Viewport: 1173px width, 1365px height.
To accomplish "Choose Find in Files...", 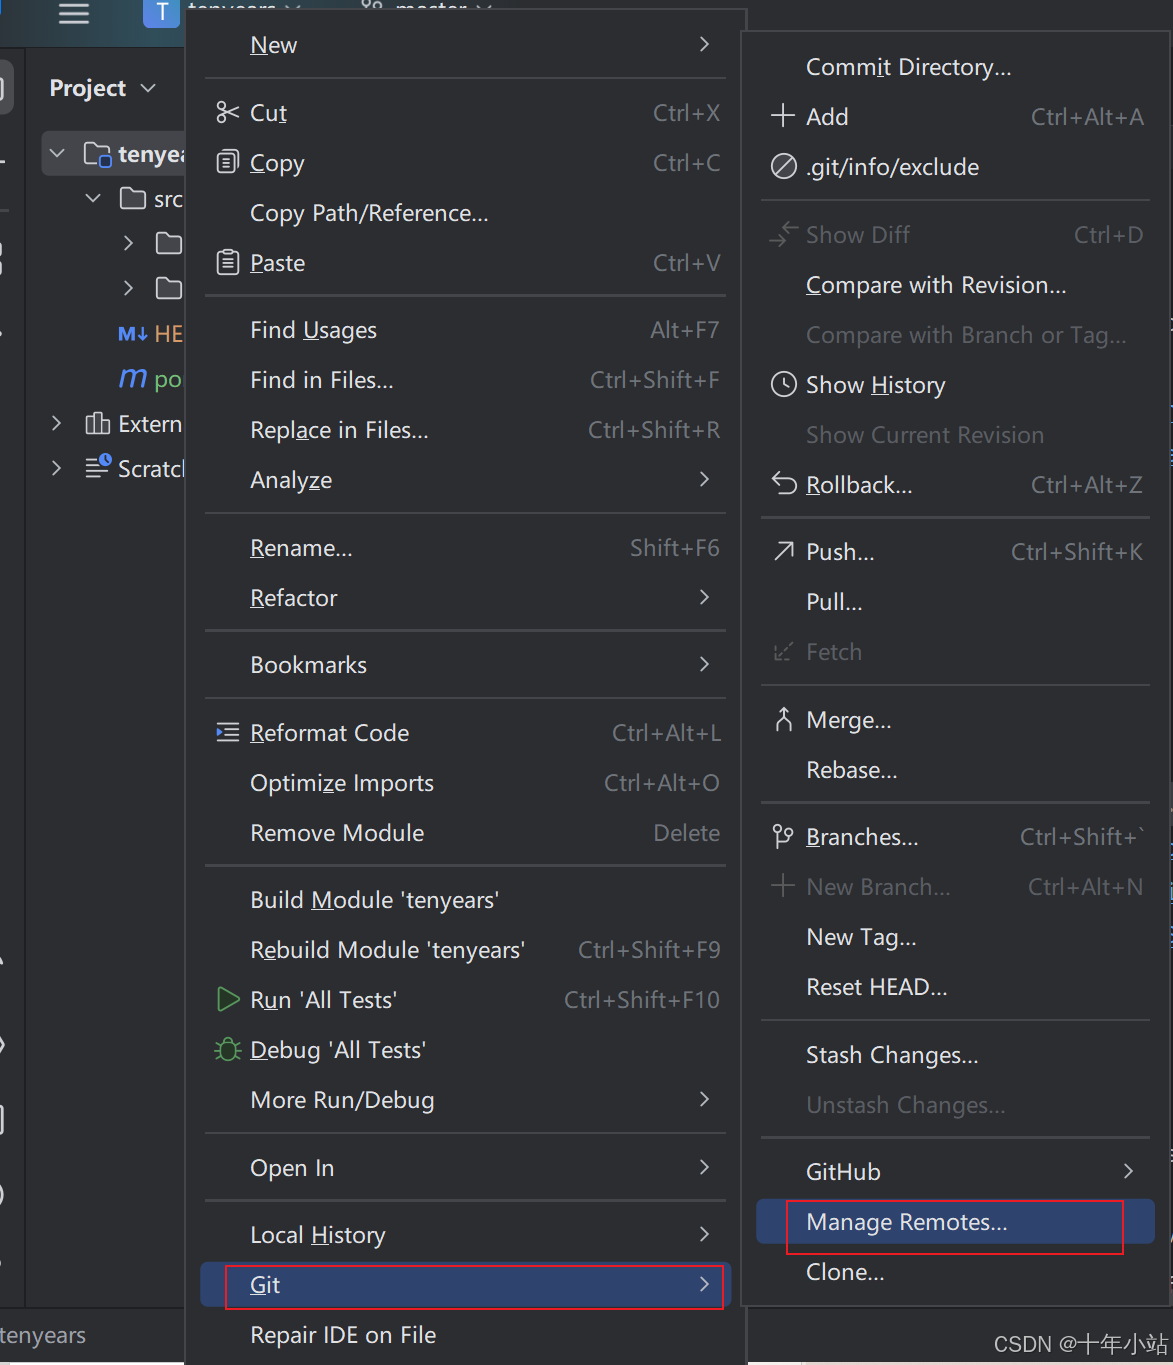I will click(466, 380).
